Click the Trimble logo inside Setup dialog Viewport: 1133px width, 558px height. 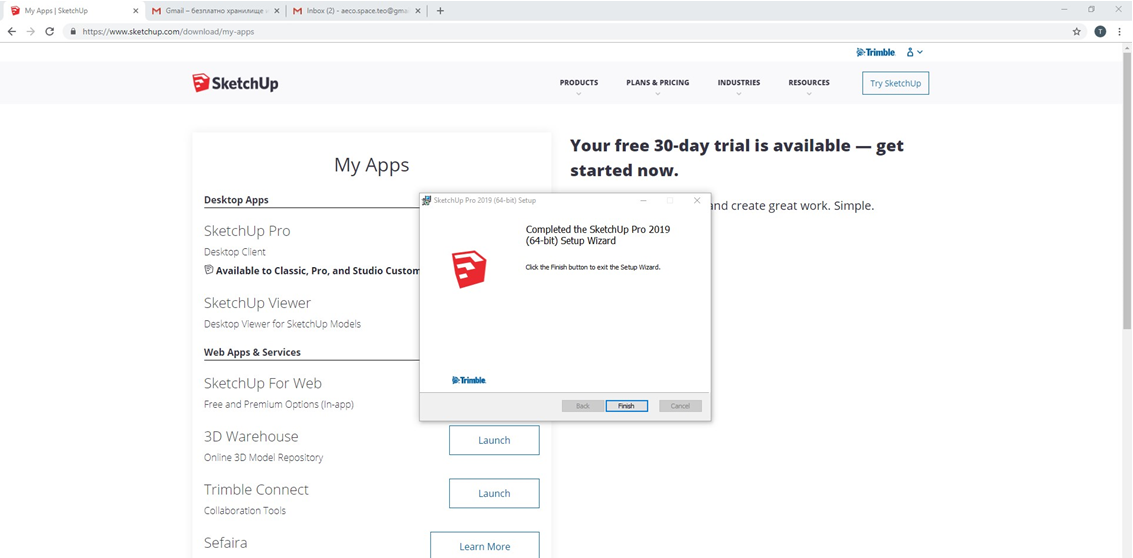tap(469, 380)
